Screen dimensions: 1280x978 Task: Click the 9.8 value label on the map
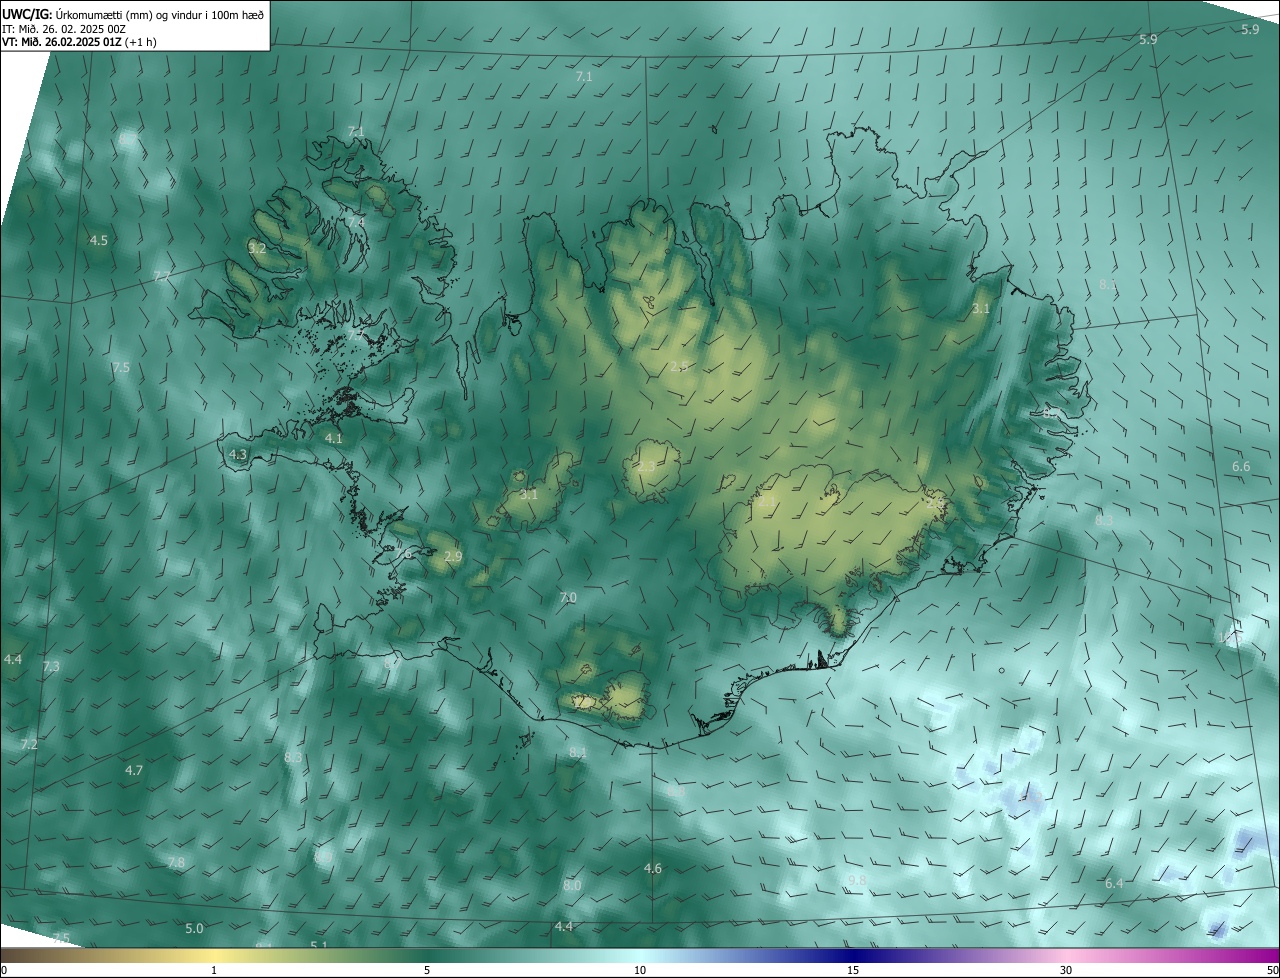pyautogui.click(x=857, y=880)
